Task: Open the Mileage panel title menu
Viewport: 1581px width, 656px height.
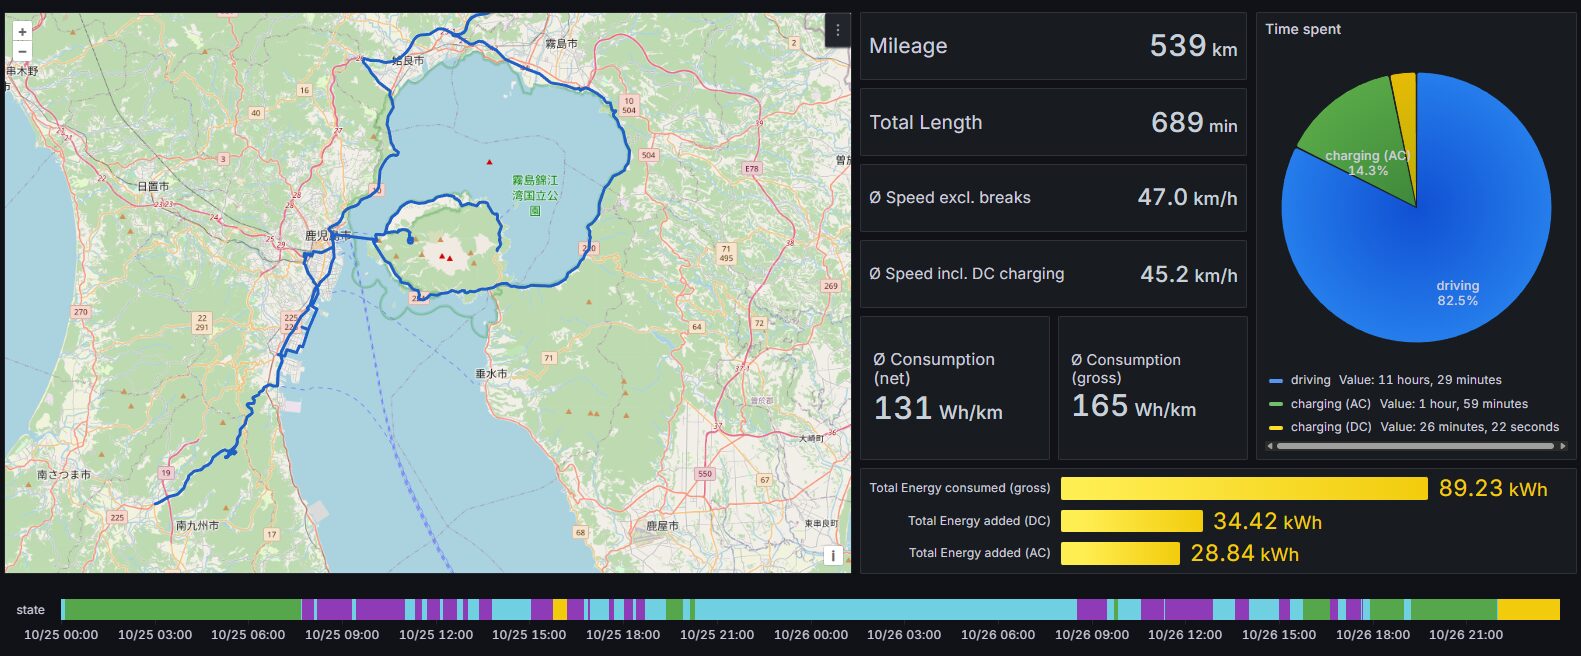Action: click(907, 46)
